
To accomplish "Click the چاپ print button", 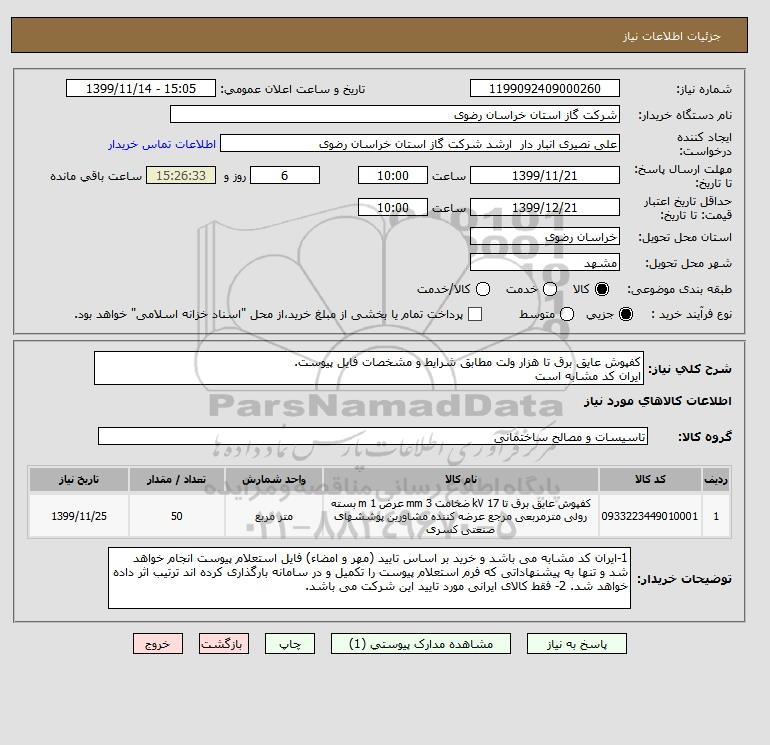I will 290,644.
